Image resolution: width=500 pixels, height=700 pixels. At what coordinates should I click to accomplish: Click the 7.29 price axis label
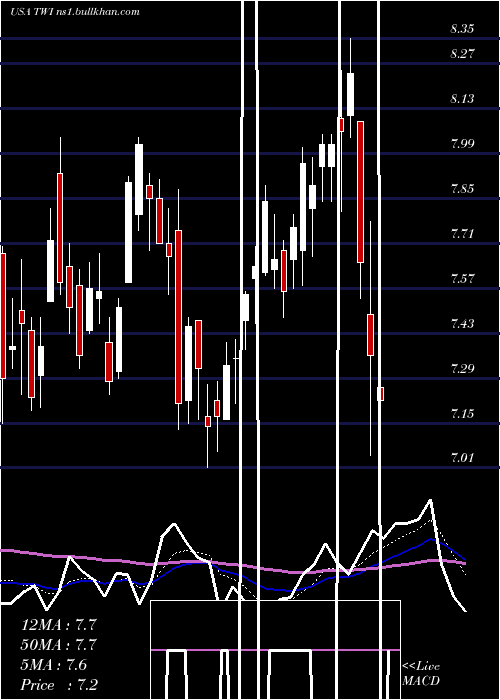click(462, 369)
